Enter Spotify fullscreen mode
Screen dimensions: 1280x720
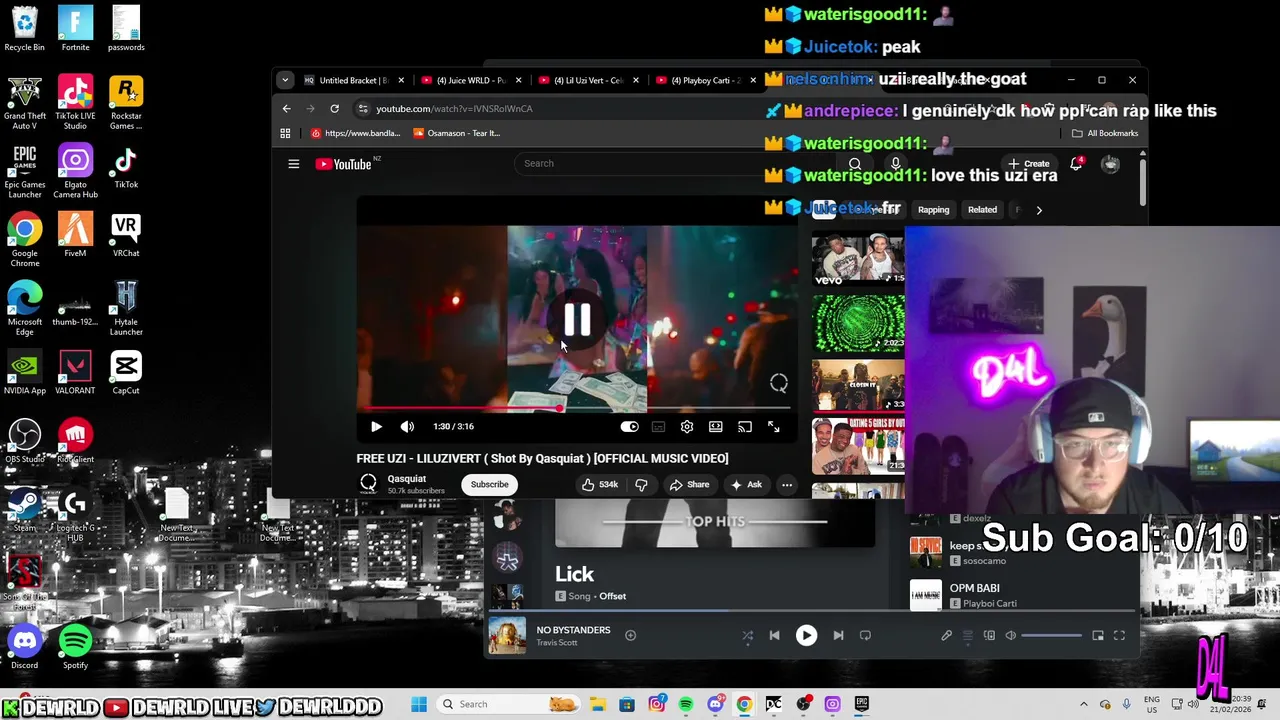pos(1119,635)
